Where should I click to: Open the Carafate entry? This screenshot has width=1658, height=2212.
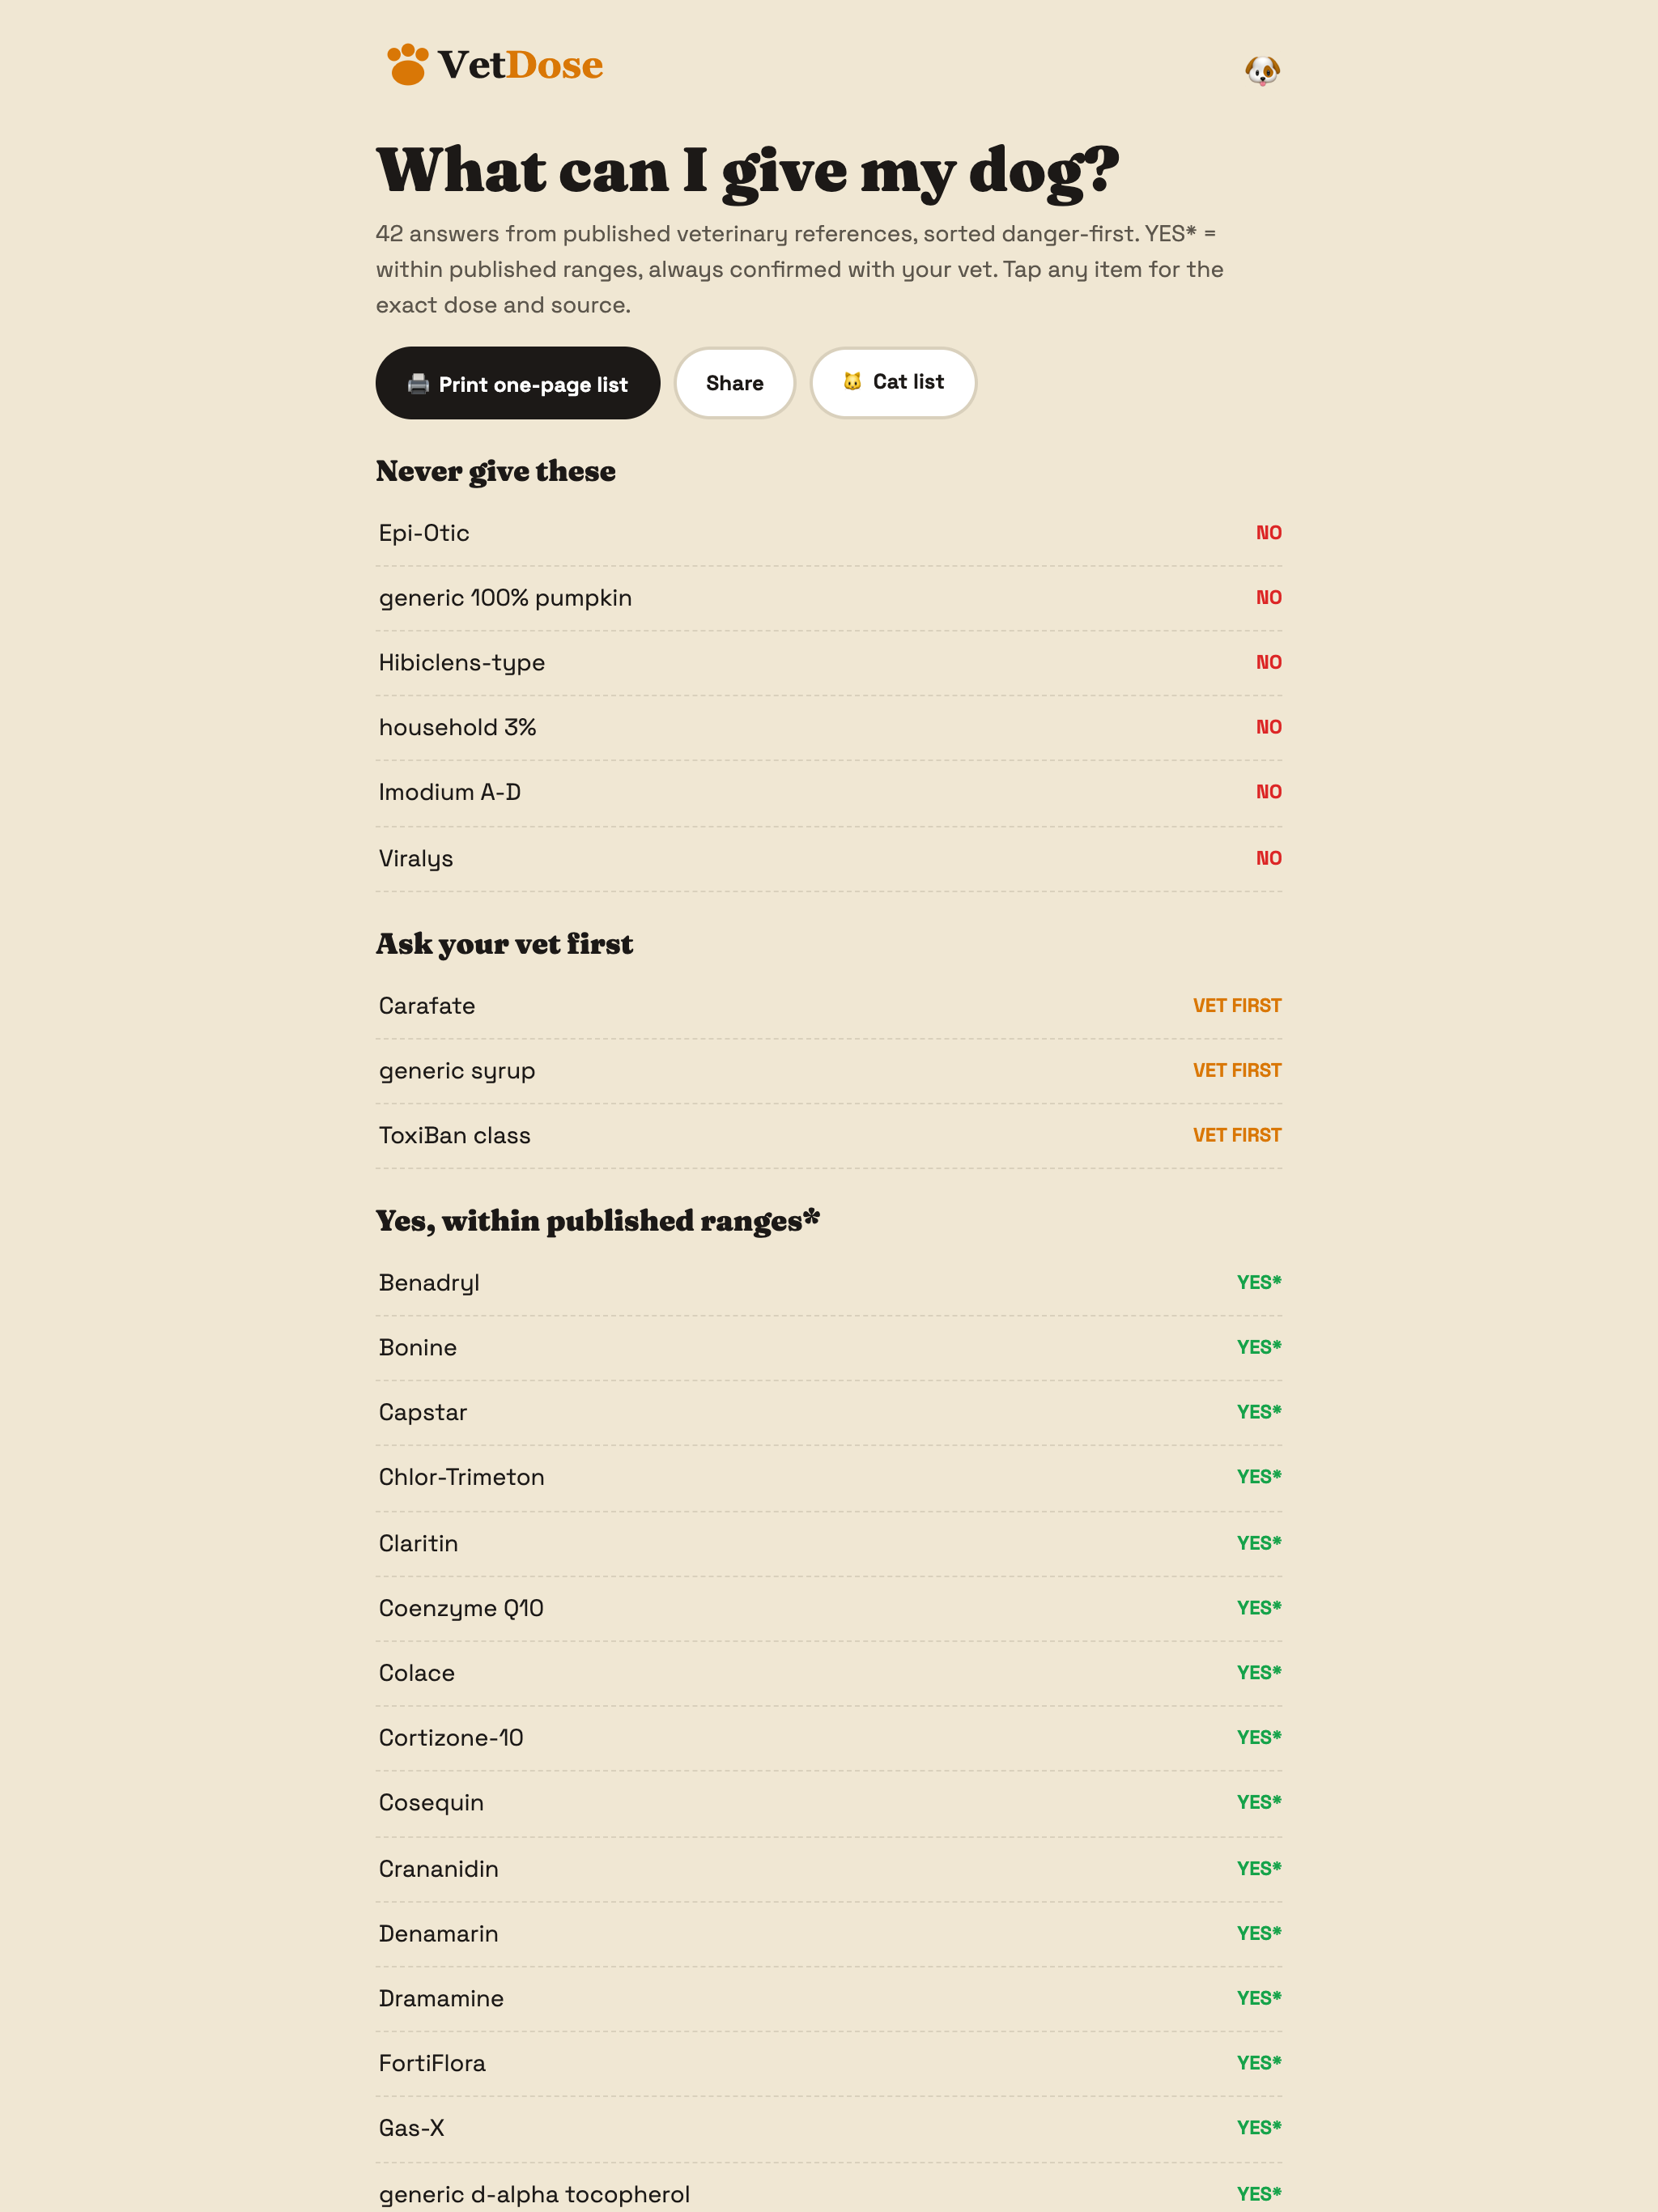coord(829,1006)
